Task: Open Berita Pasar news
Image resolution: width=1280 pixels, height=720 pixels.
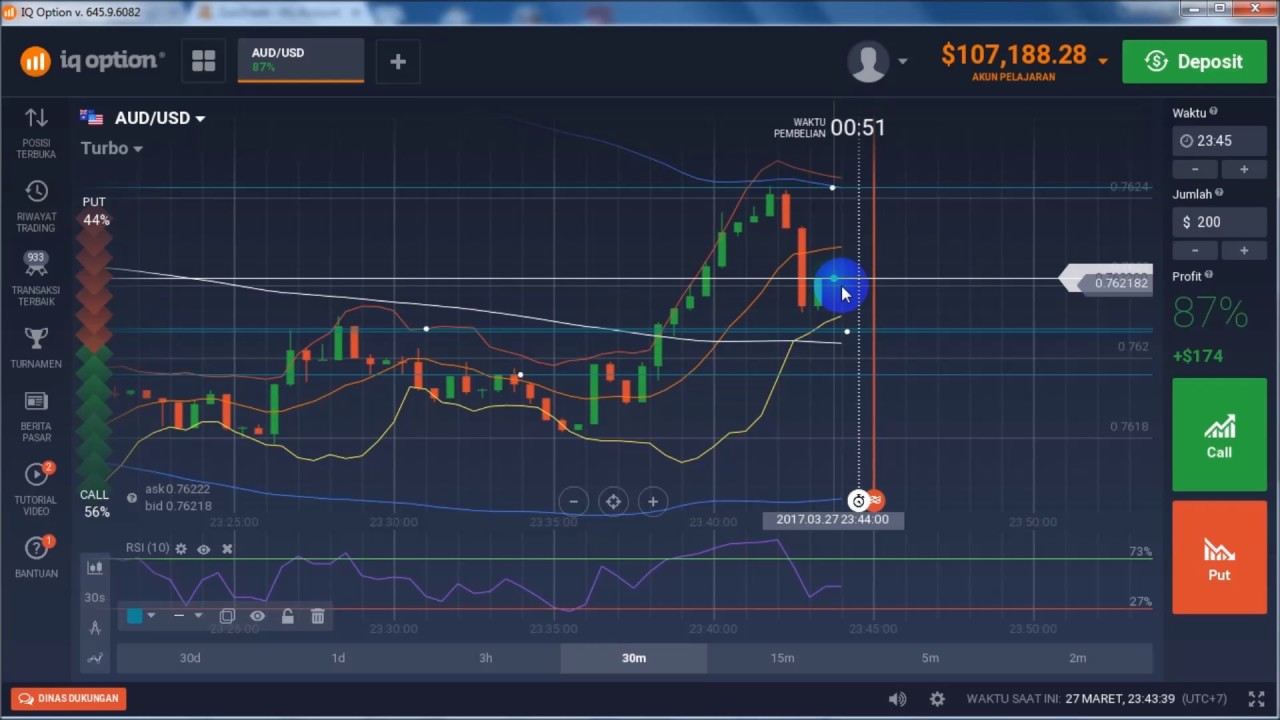Action: point(36,417)
